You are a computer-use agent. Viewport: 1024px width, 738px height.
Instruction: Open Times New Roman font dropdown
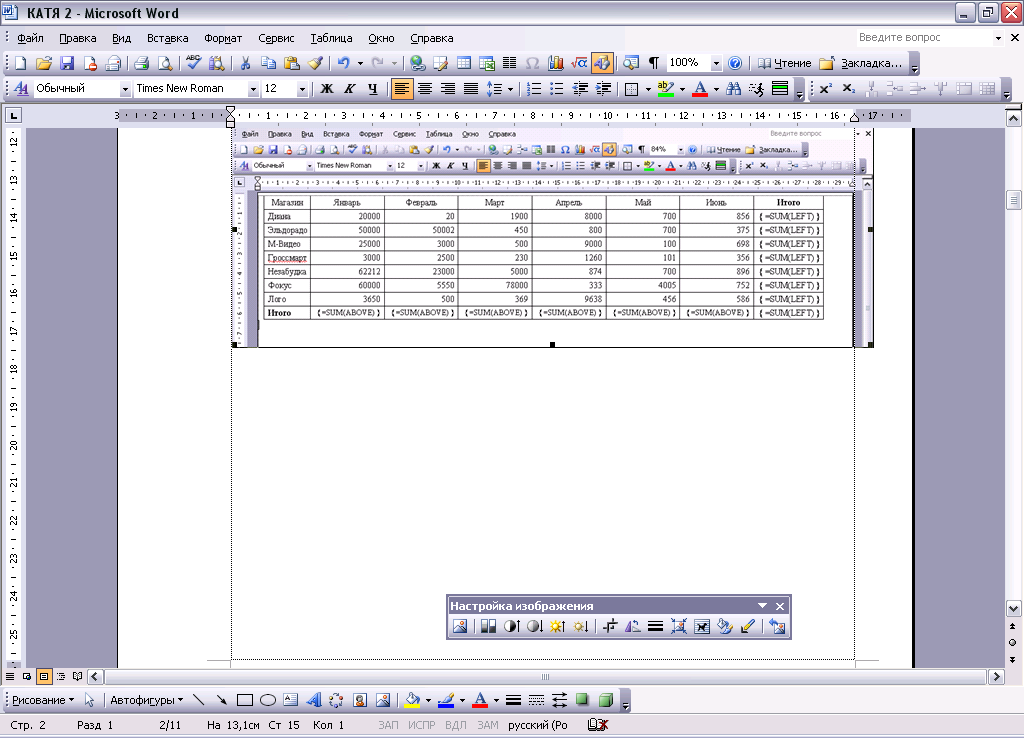pyautogui.click(x=253, y=89)
